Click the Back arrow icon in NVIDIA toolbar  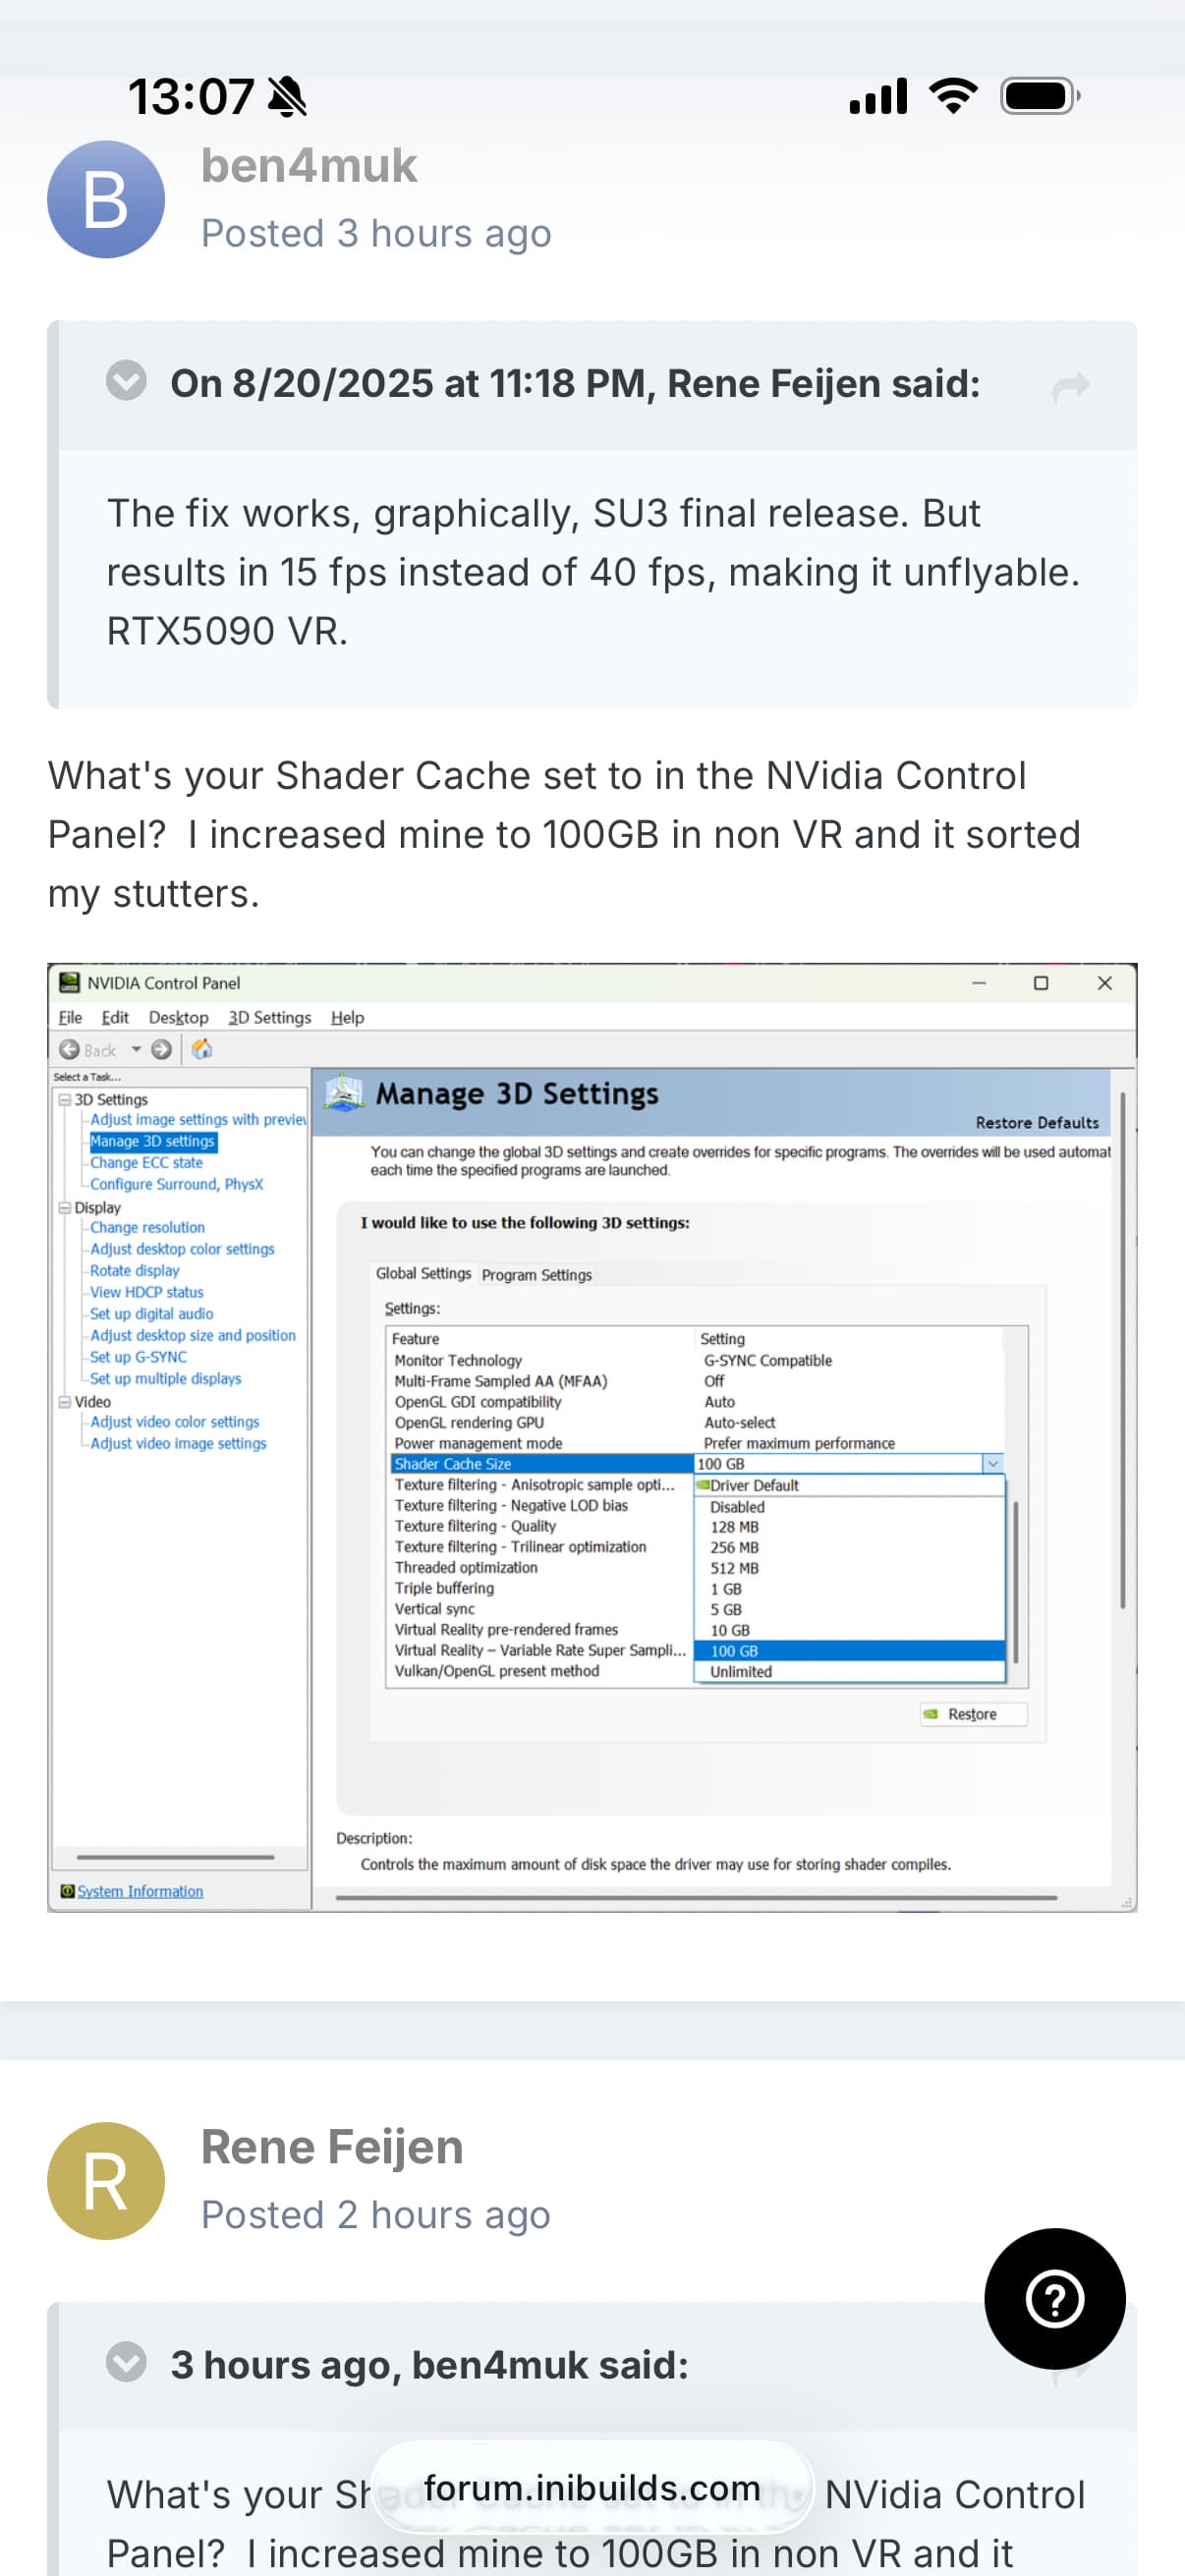point(69,1049)
